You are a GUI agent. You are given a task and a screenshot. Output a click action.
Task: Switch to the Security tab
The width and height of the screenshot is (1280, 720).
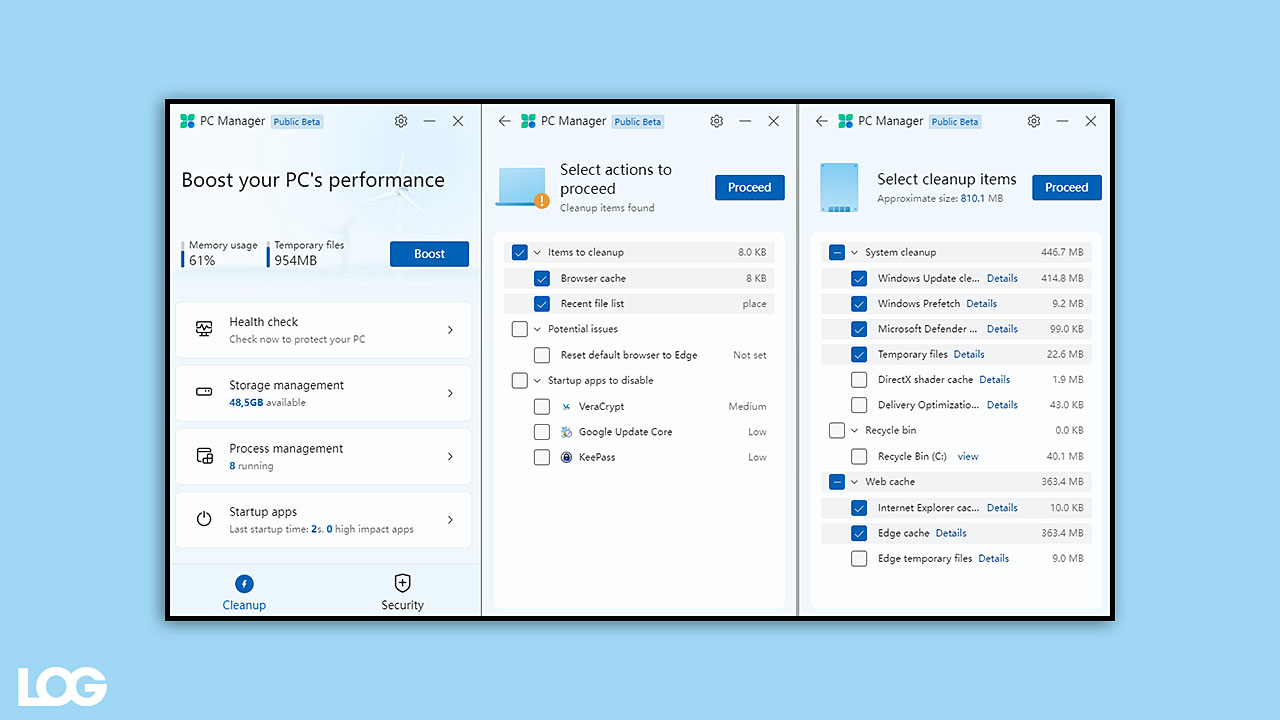click(403, 592)
